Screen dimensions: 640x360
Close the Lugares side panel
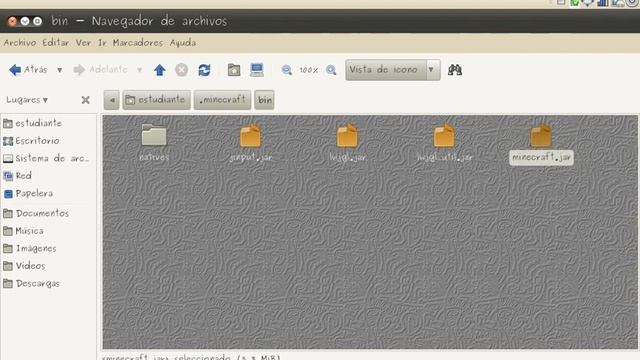[x=85, y=100]
